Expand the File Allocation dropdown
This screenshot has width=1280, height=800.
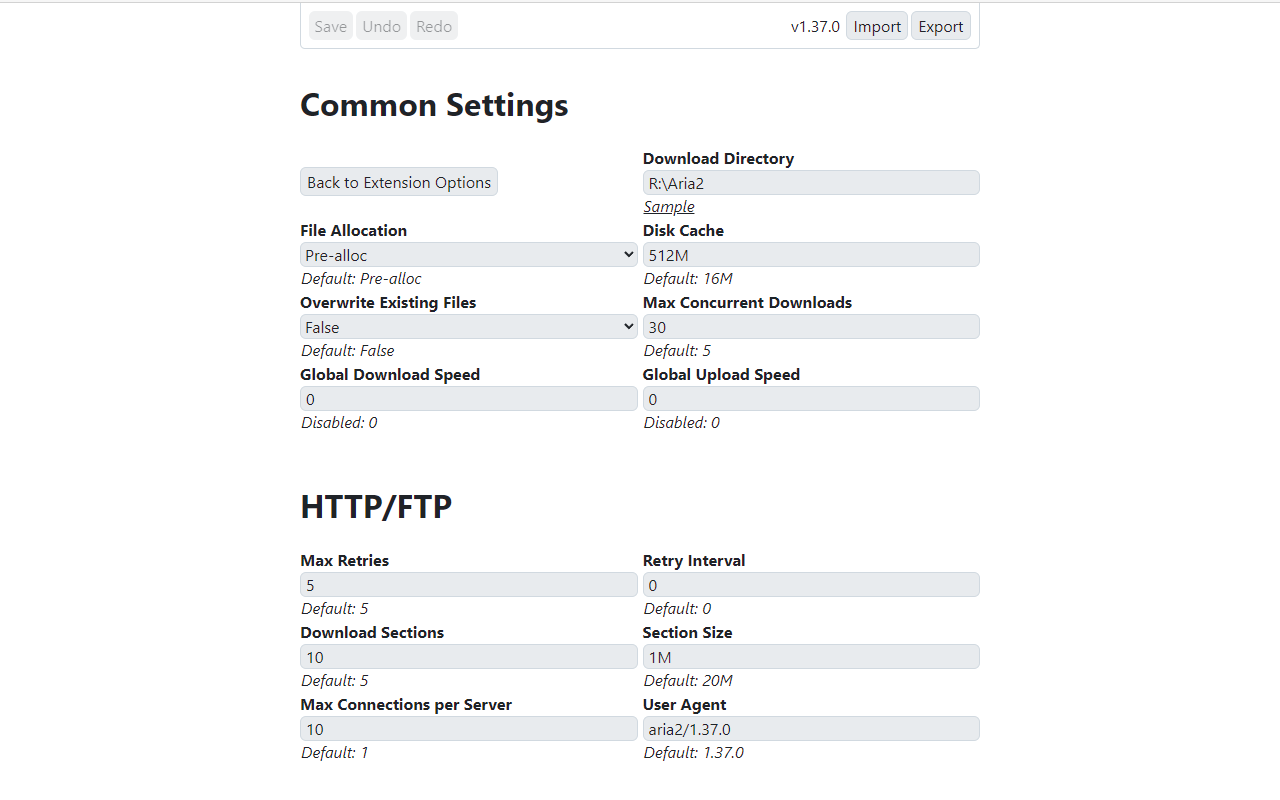469,255
